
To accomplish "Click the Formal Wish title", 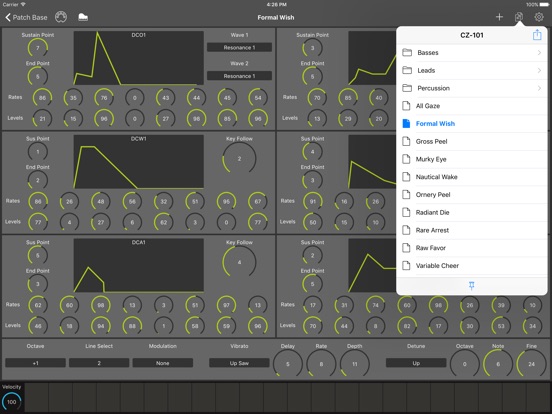I will [x=276, y=17].
